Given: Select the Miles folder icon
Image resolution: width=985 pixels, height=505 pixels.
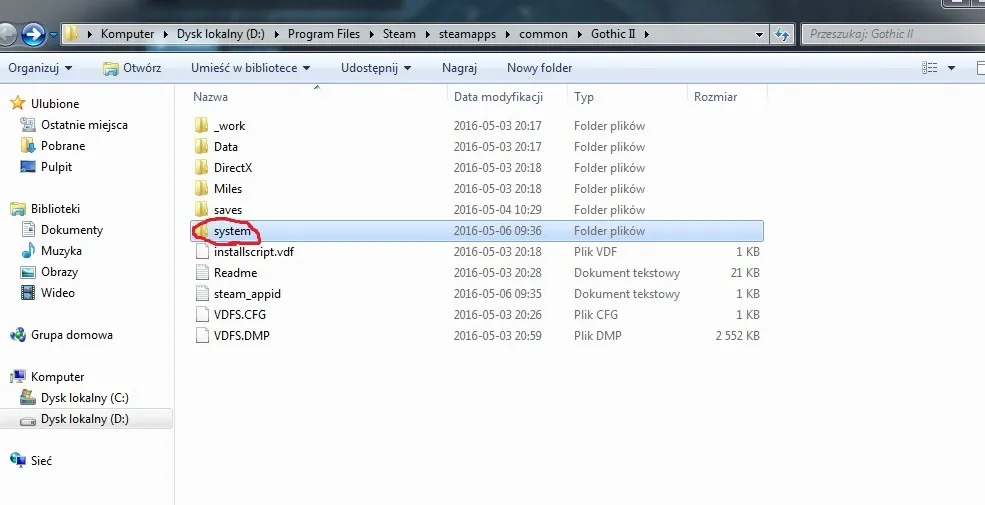Looking at the screenshot, I should (x=202, y=188).
